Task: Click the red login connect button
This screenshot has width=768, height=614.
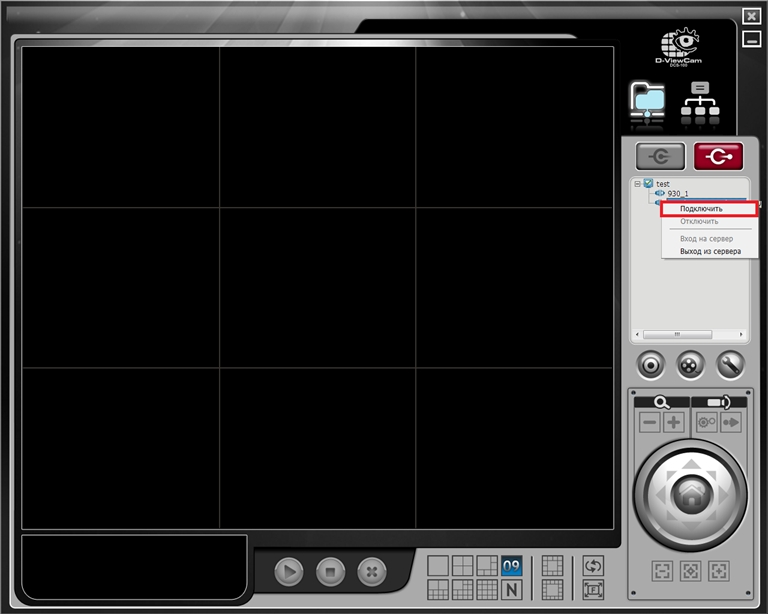Action: 718,156
